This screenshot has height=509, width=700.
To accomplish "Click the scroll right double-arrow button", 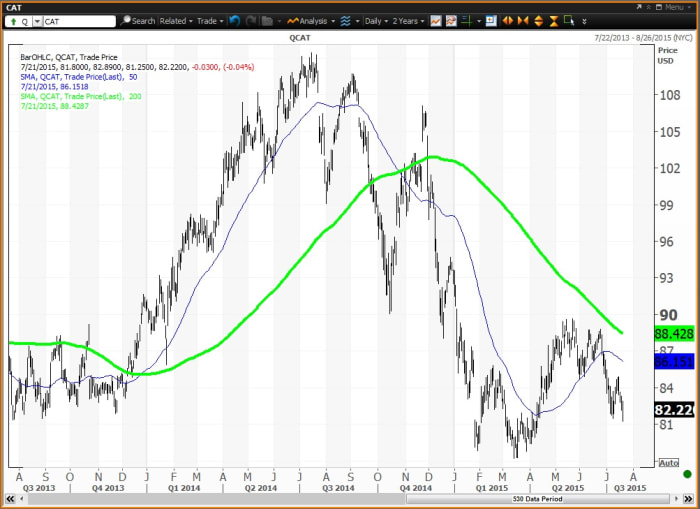I will 692,498.
